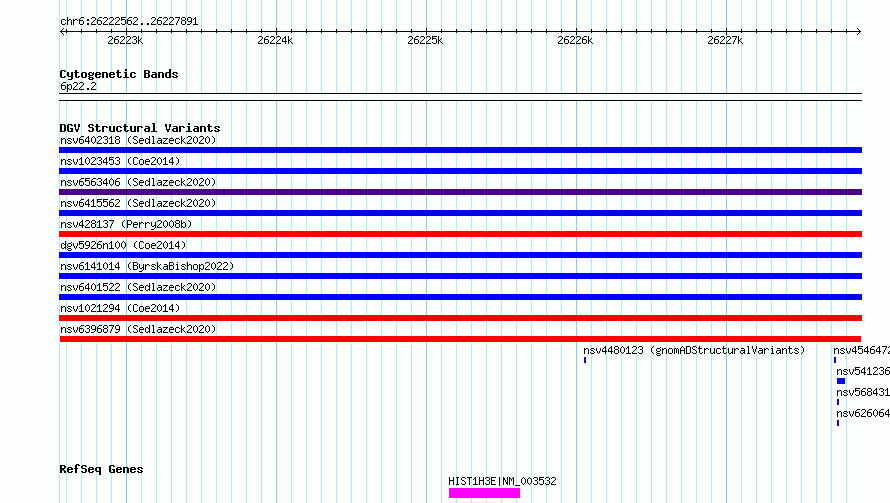Open variant label nsv1021294 (Coe2014)

tap(120, 308)
